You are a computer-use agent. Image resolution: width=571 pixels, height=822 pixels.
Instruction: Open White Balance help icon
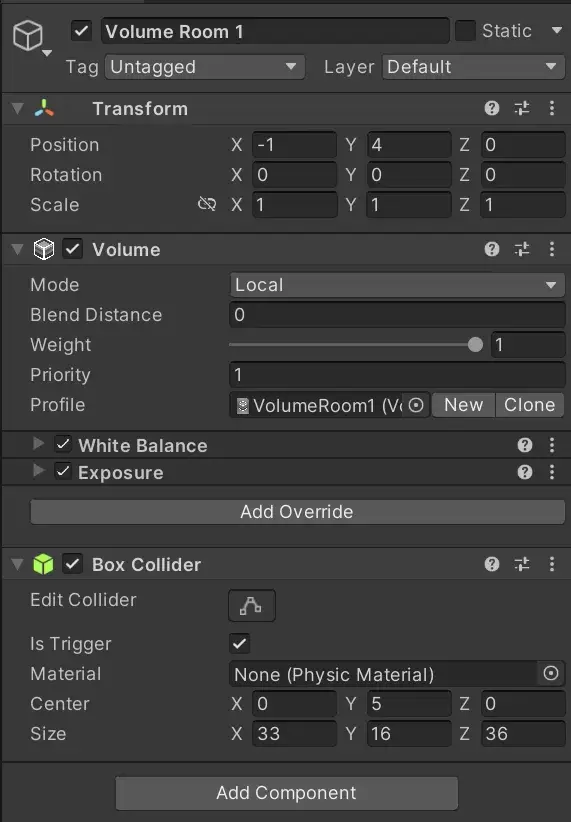tap(524, 445)
